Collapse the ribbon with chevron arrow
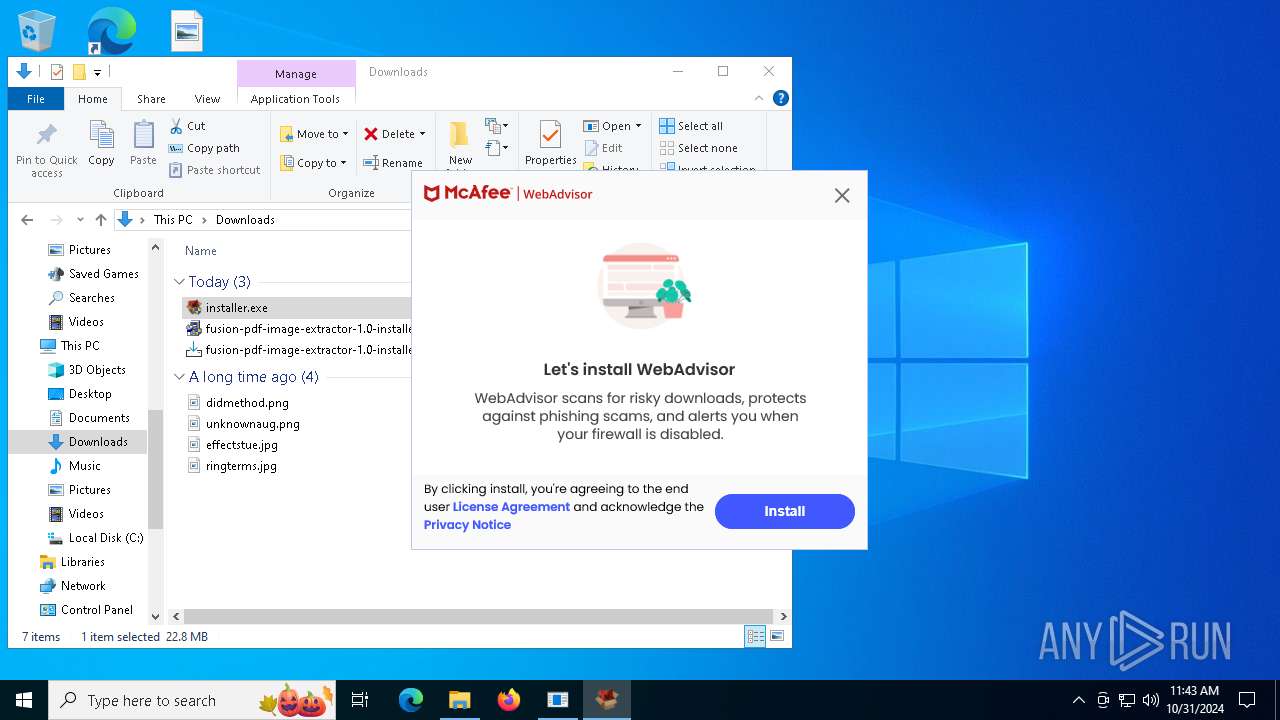Image resolution: width=1280 pixels, height=720 pixels. tap(759, 98)
